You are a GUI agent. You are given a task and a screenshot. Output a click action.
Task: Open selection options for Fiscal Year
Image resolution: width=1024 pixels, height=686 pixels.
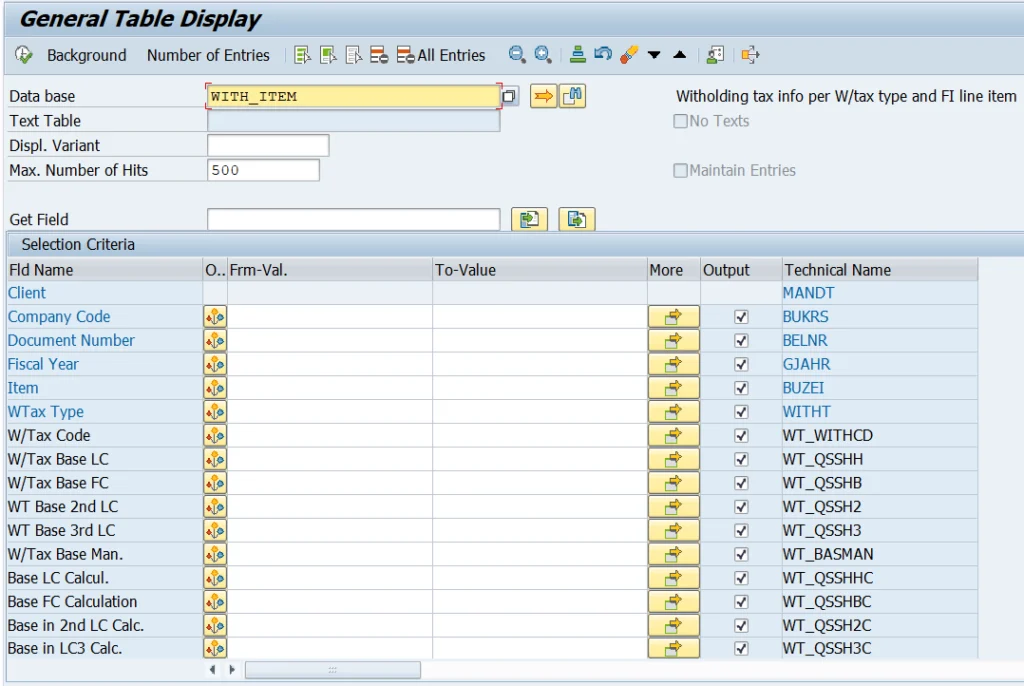(x=215, y=365)
